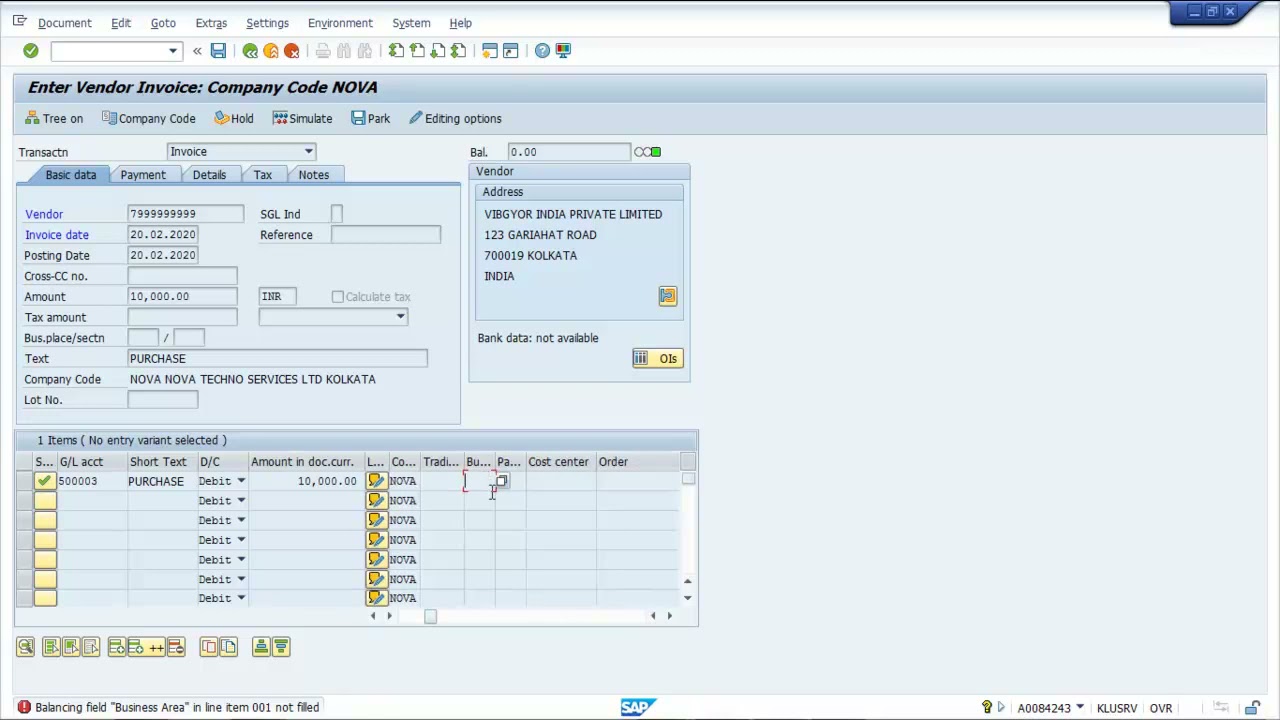
Task: Go to the Last page icon
Action: [x=459, y=50]
